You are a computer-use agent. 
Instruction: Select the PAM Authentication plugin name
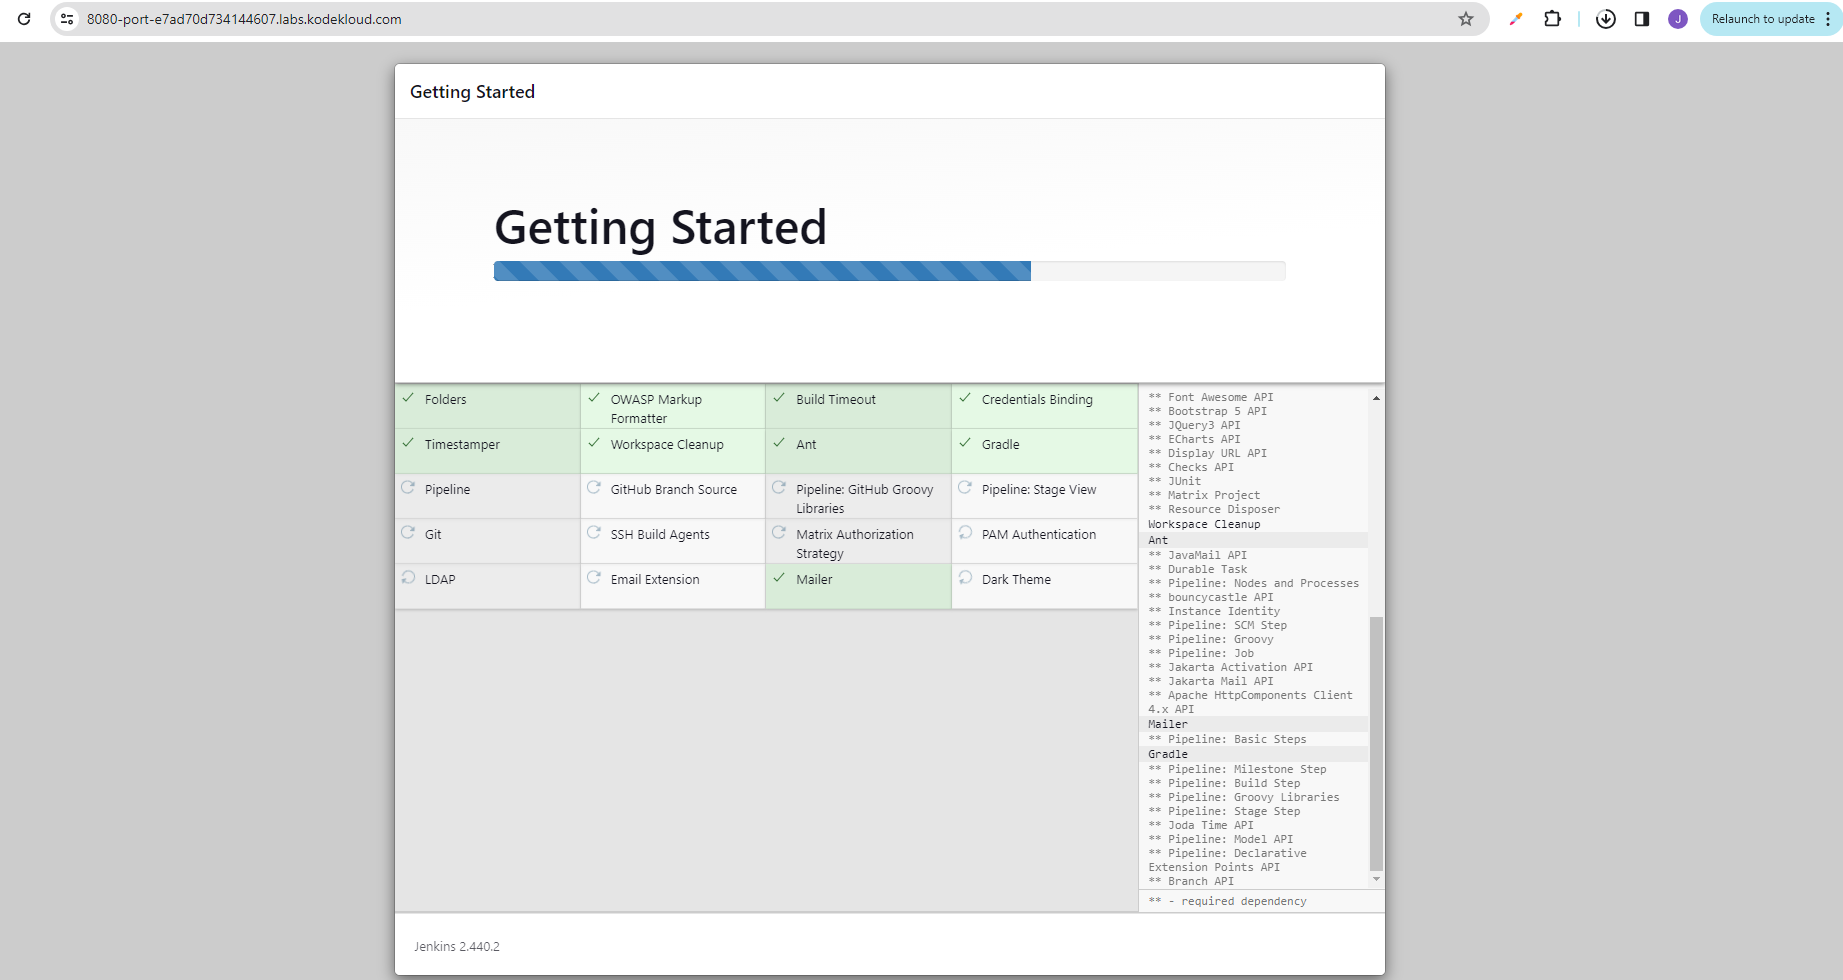(1039, 535)
